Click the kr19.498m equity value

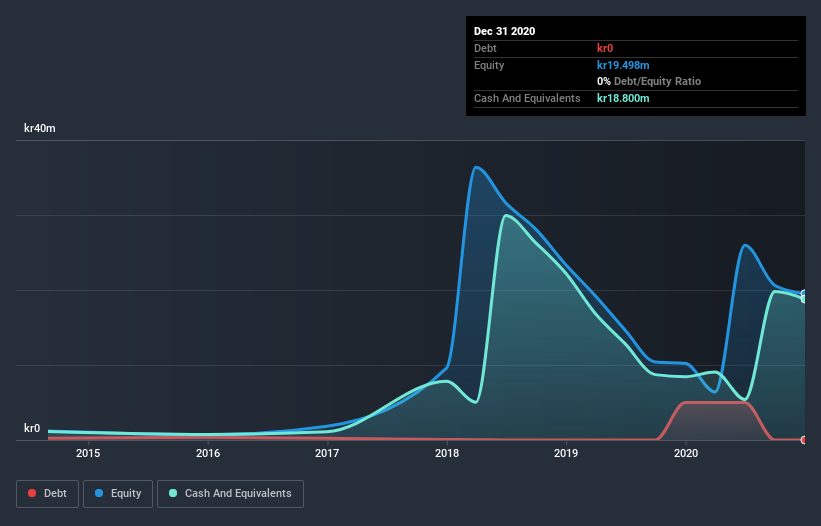tap(623, 65)
